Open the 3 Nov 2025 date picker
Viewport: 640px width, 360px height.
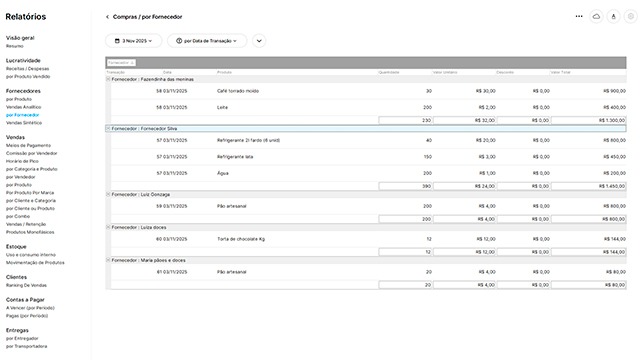(x=133, y=41)
